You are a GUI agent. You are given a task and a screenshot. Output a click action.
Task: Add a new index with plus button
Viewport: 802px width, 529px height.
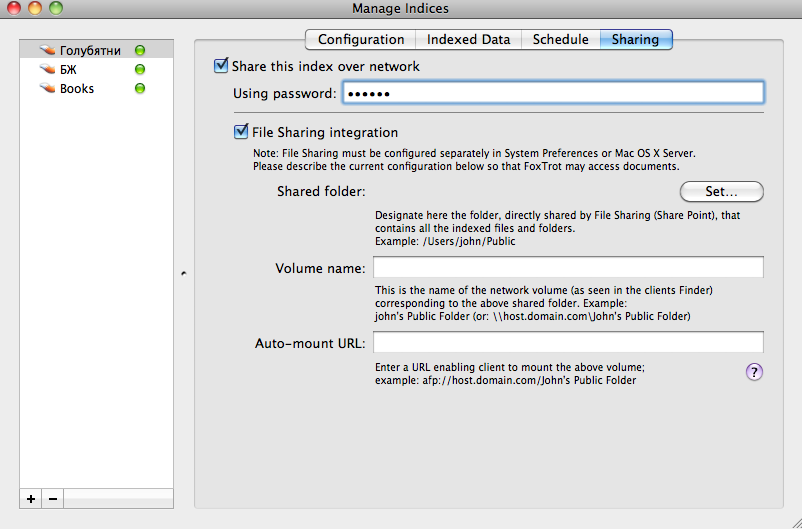31,497
